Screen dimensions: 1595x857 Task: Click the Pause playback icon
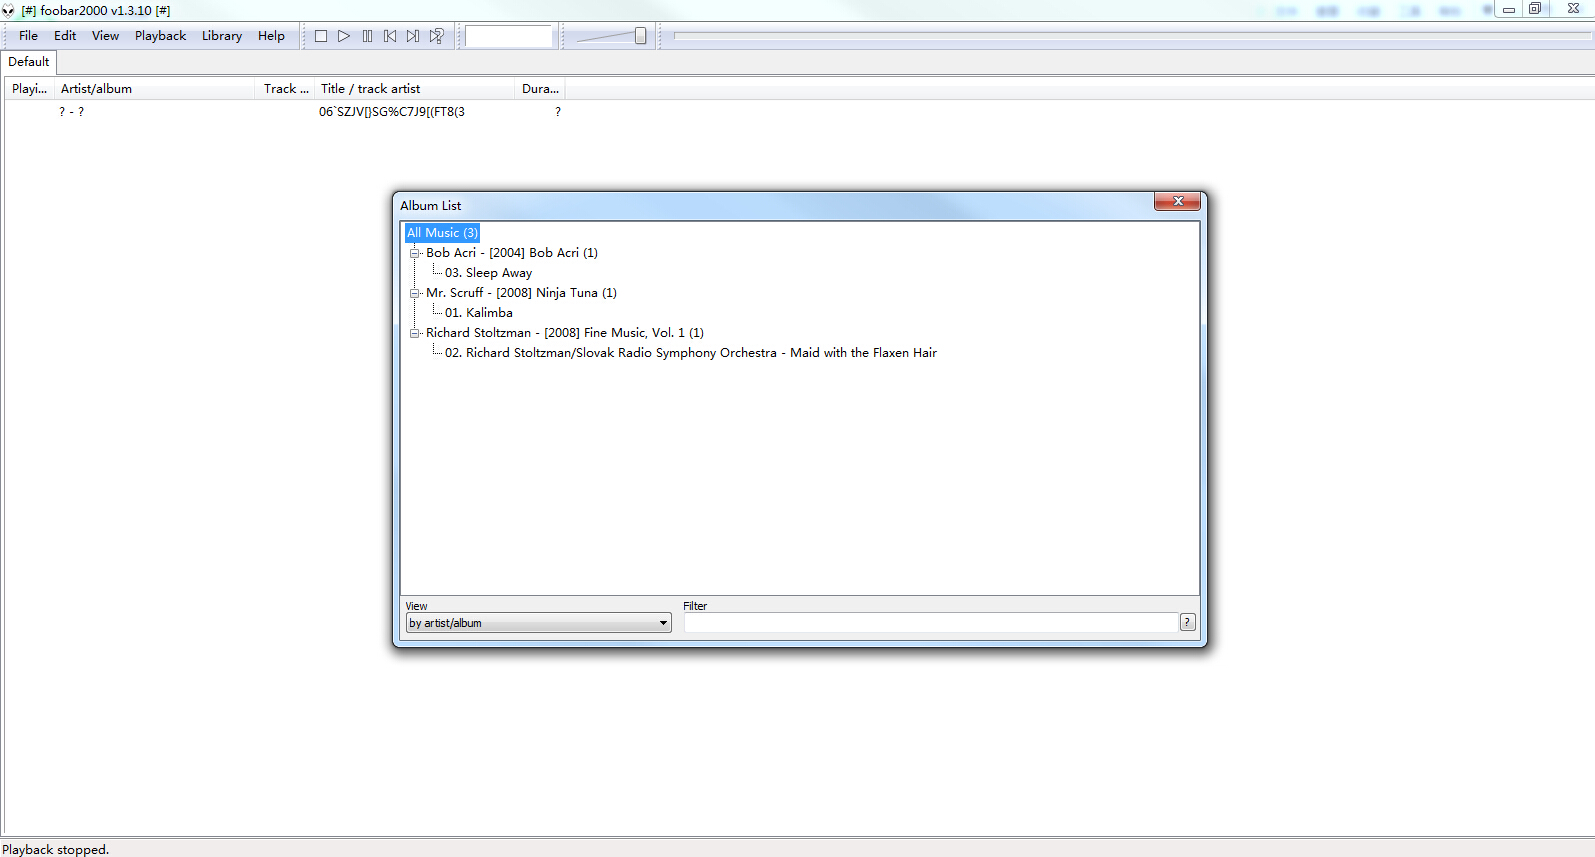[x=367, y=36]
